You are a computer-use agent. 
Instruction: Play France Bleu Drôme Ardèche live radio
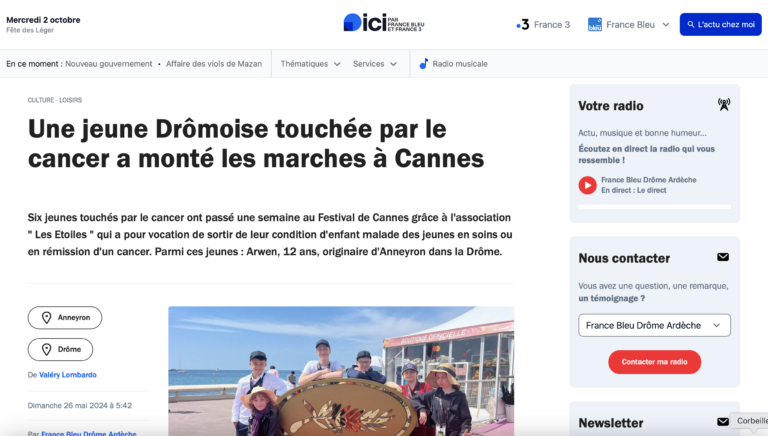pos(587,185)
